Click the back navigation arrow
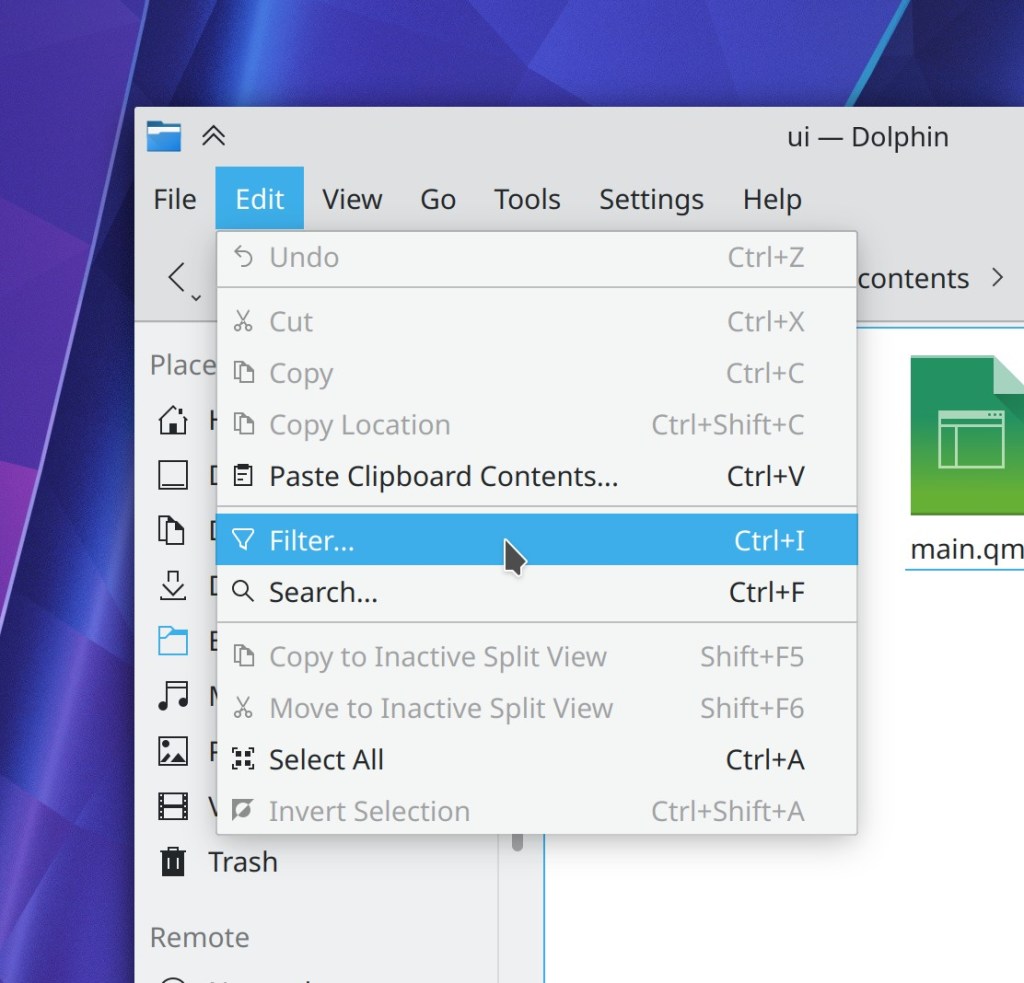Image resolution: width=1024 pixels, height=983 pixels. tap(177, 277)
